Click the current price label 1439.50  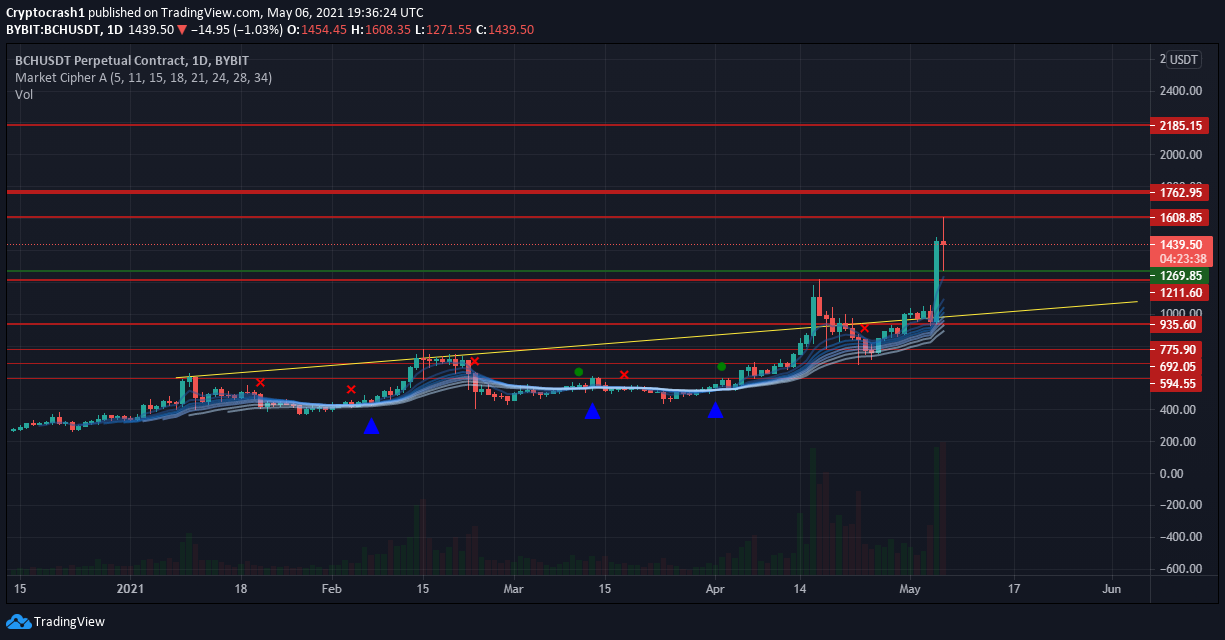click(x=1181, y=244)
